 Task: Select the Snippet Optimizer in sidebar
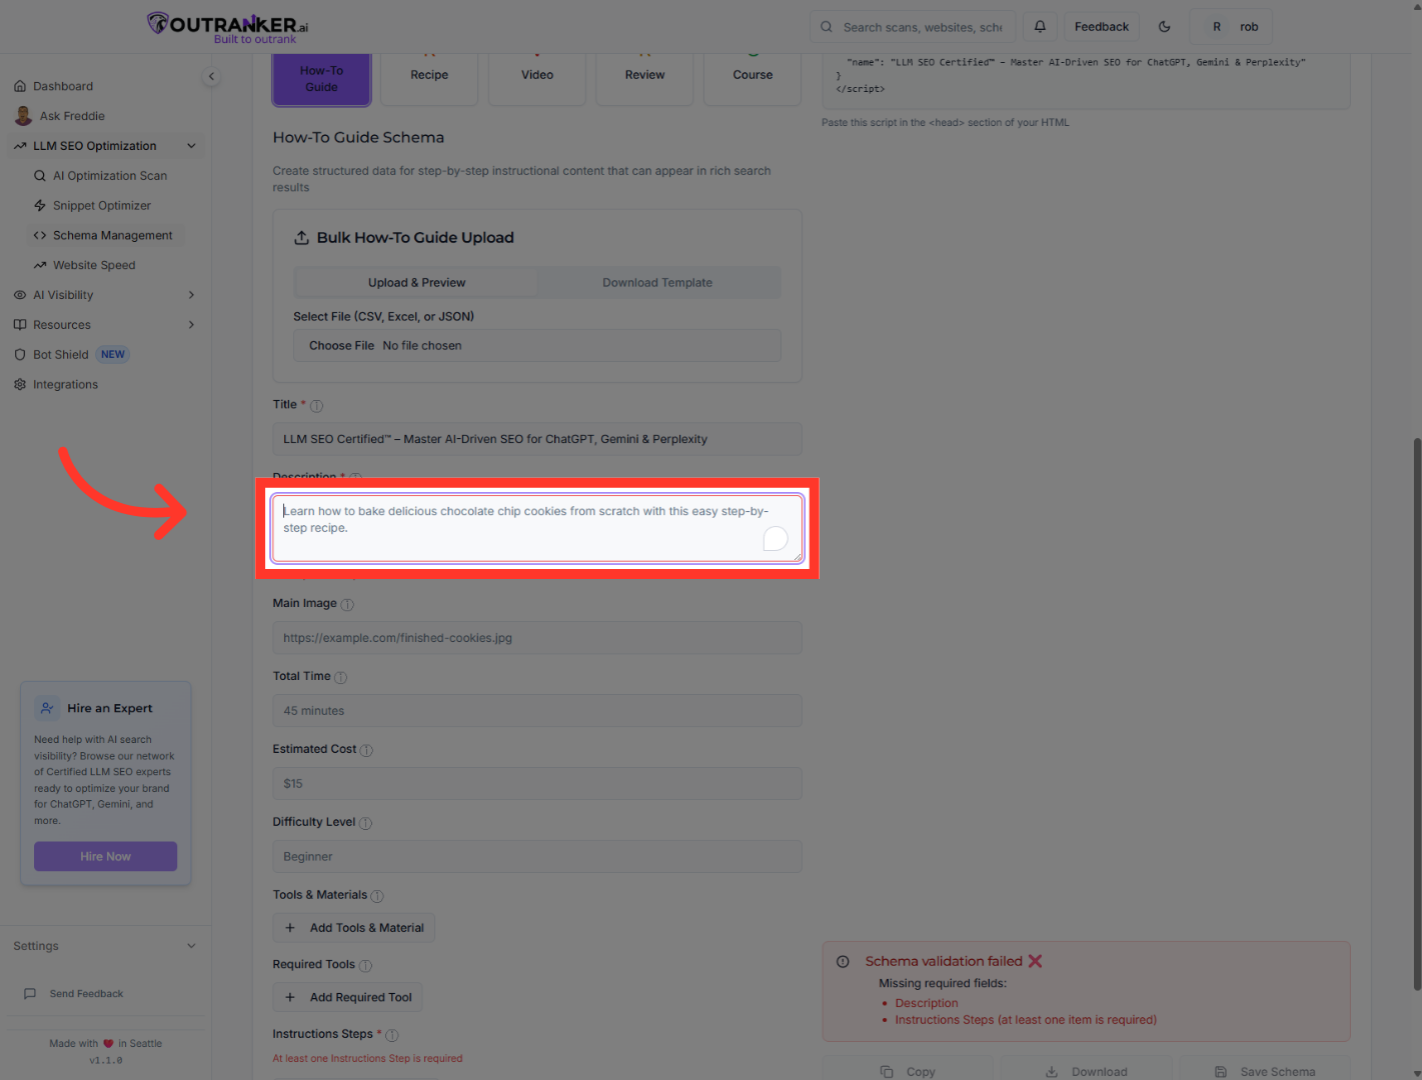(102, 205)
